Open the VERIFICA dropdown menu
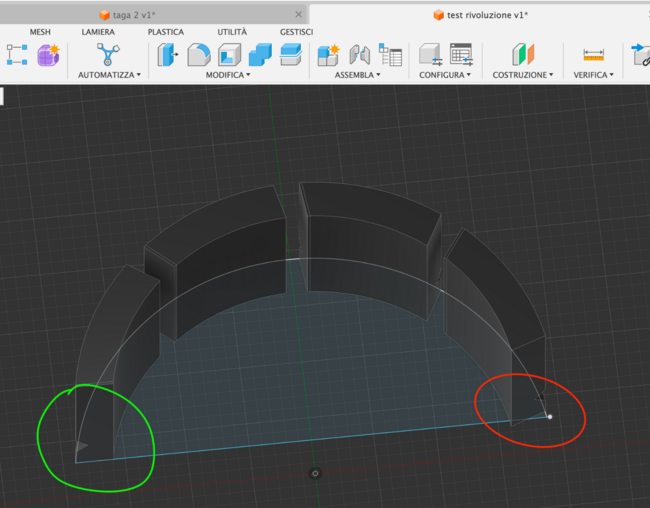This screenshot has height=508, width=650. click(x=594, y=75)
